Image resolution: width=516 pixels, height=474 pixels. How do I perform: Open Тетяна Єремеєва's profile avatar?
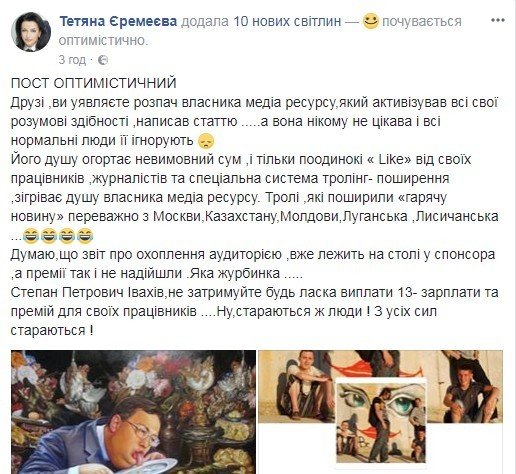tap(31, 32)
